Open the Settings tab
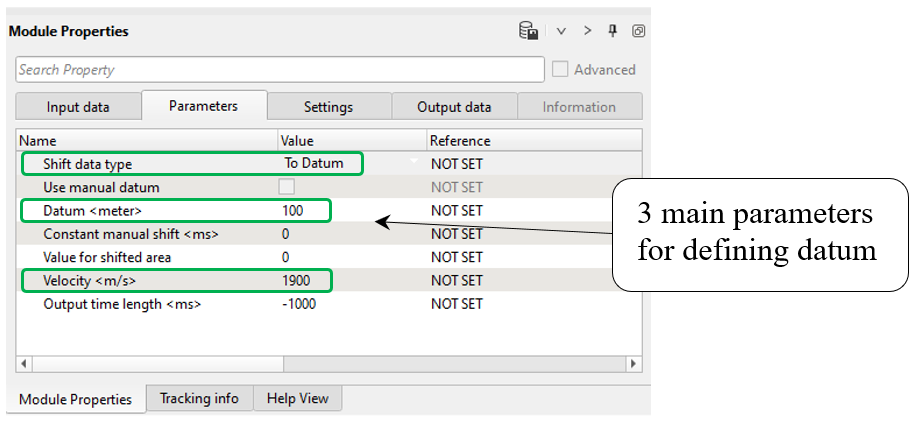 [x=328, y=107]
